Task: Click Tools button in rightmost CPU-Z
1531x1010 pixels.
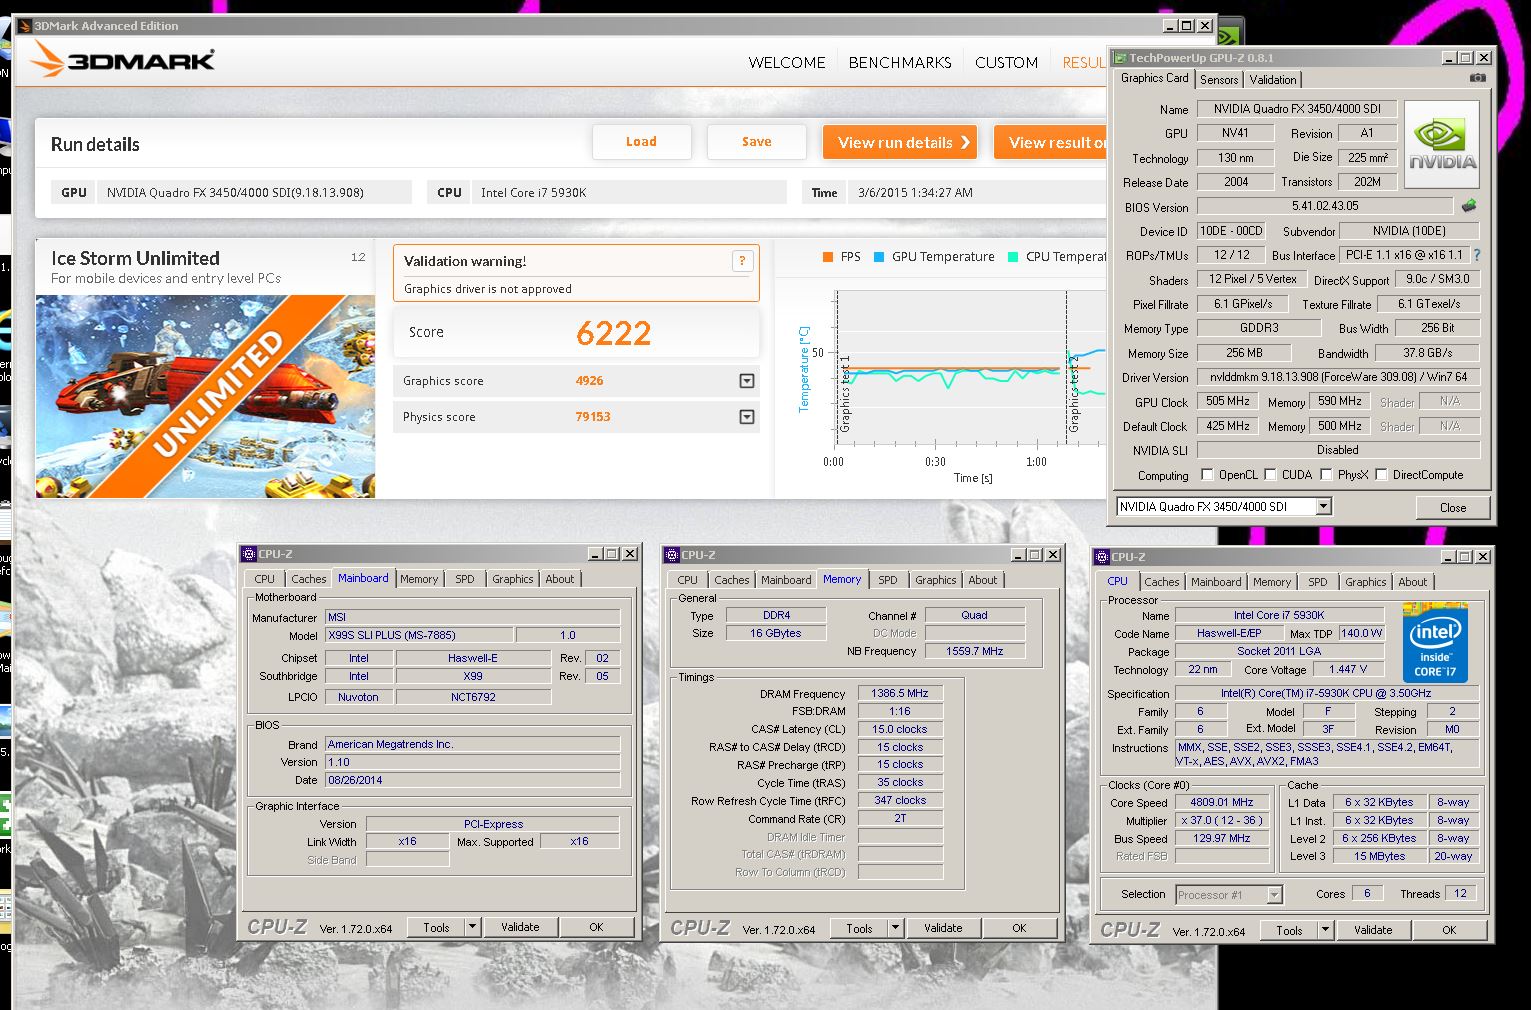Action: (1290, 930)
